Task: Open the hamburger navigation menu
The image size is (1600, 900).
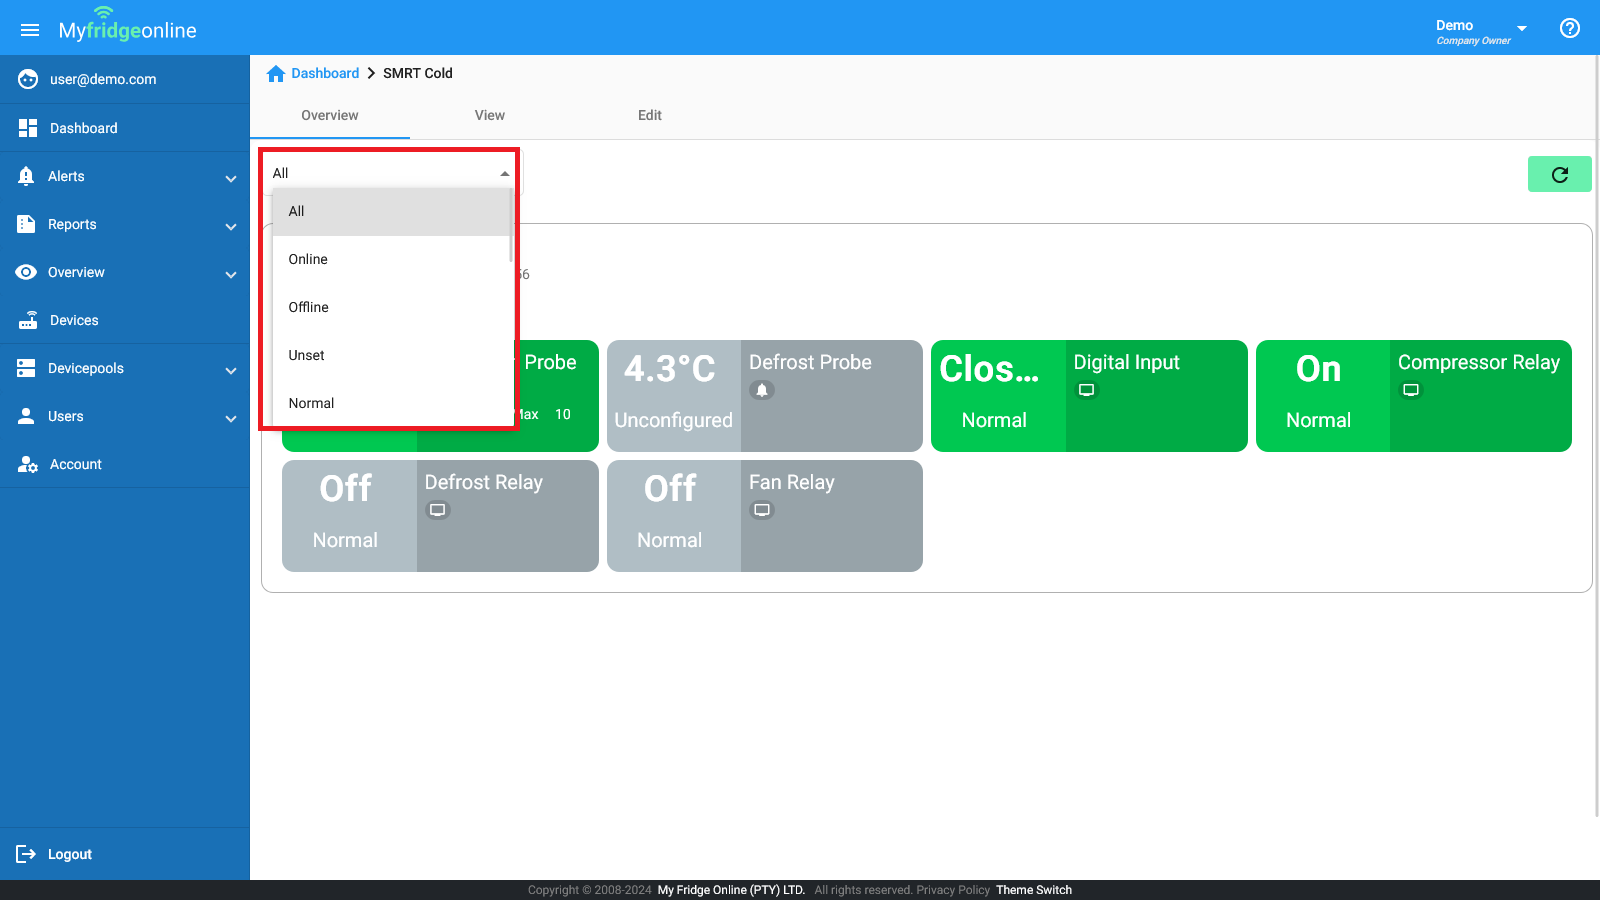Action: [29, 28]
